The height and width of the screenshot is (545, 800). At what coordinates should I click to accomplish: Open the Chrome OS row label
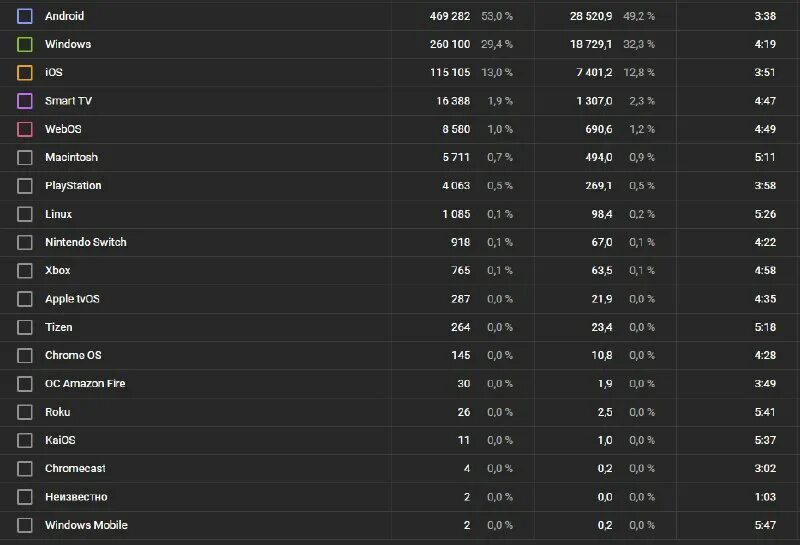tap(73, 355)
